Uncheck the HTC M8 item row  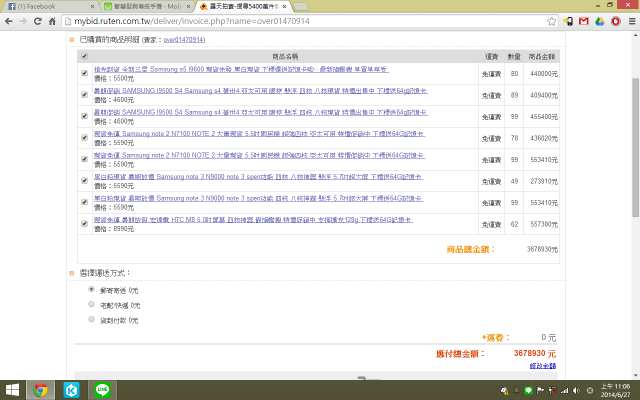[x=84, y=224]
